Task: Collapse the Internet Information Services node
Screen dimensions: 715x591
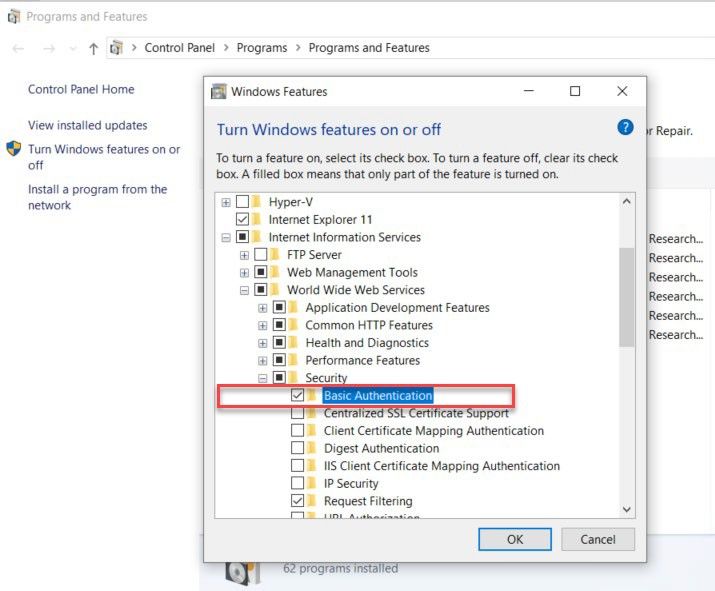Action: [x=226, y=237]
